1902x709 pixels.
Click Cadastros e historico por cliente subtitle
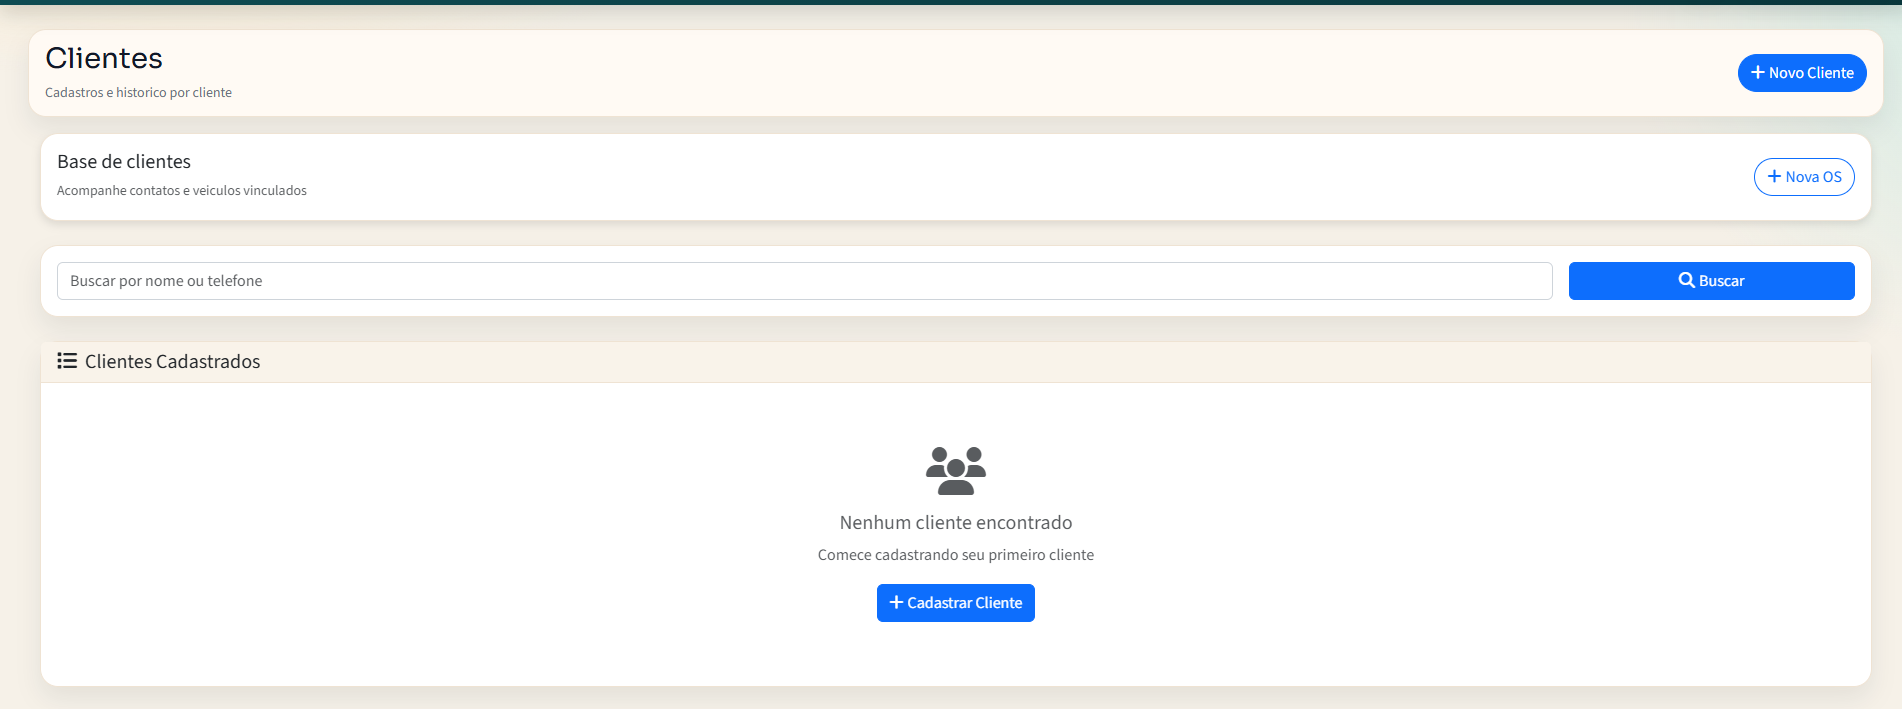tap(138, 92)
